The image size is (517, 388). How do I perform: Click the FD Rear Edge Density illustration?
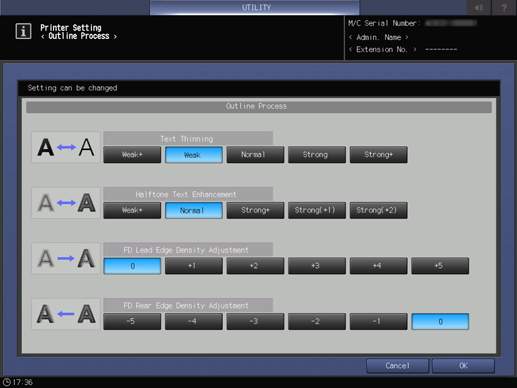click(x=66, y=314)
